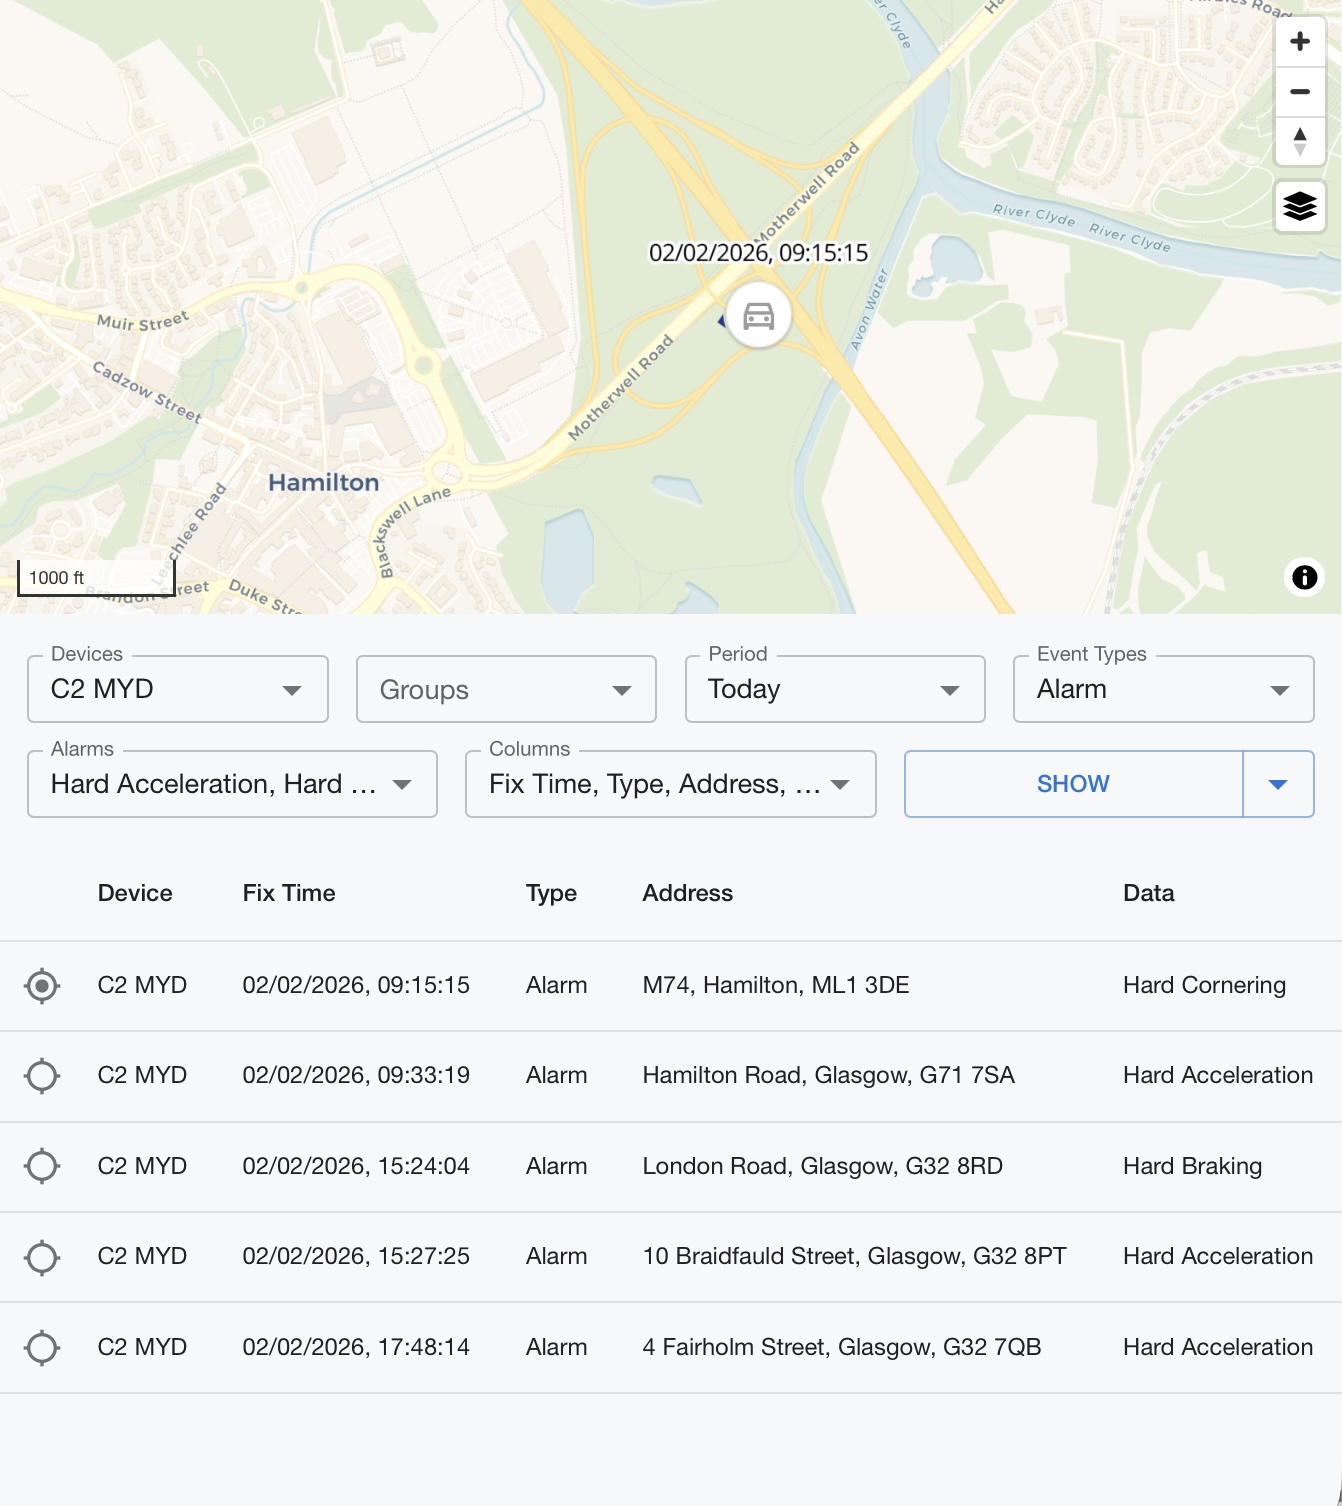Zoom out on the map

click(1299, 92)
